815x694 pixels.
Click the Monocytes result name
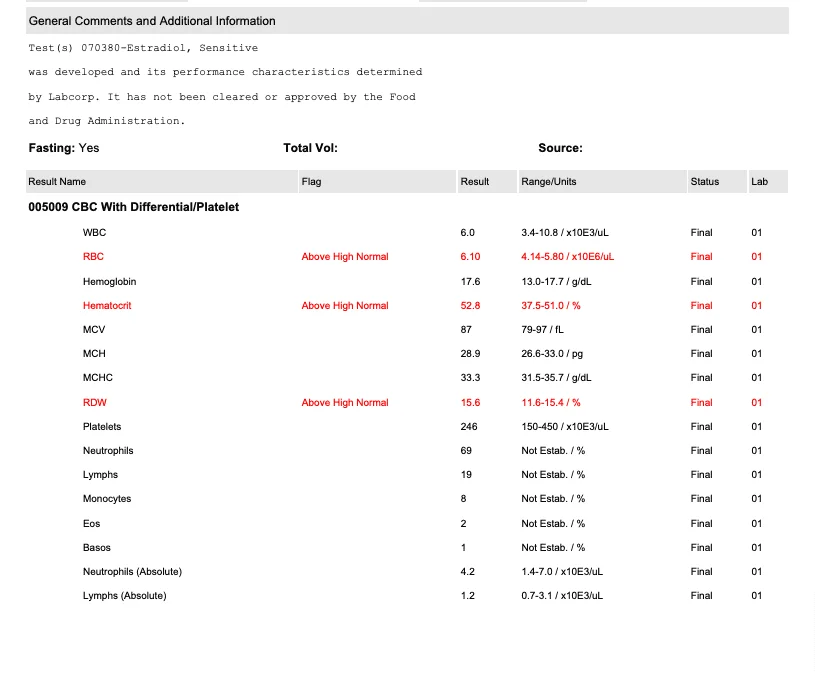107,499
